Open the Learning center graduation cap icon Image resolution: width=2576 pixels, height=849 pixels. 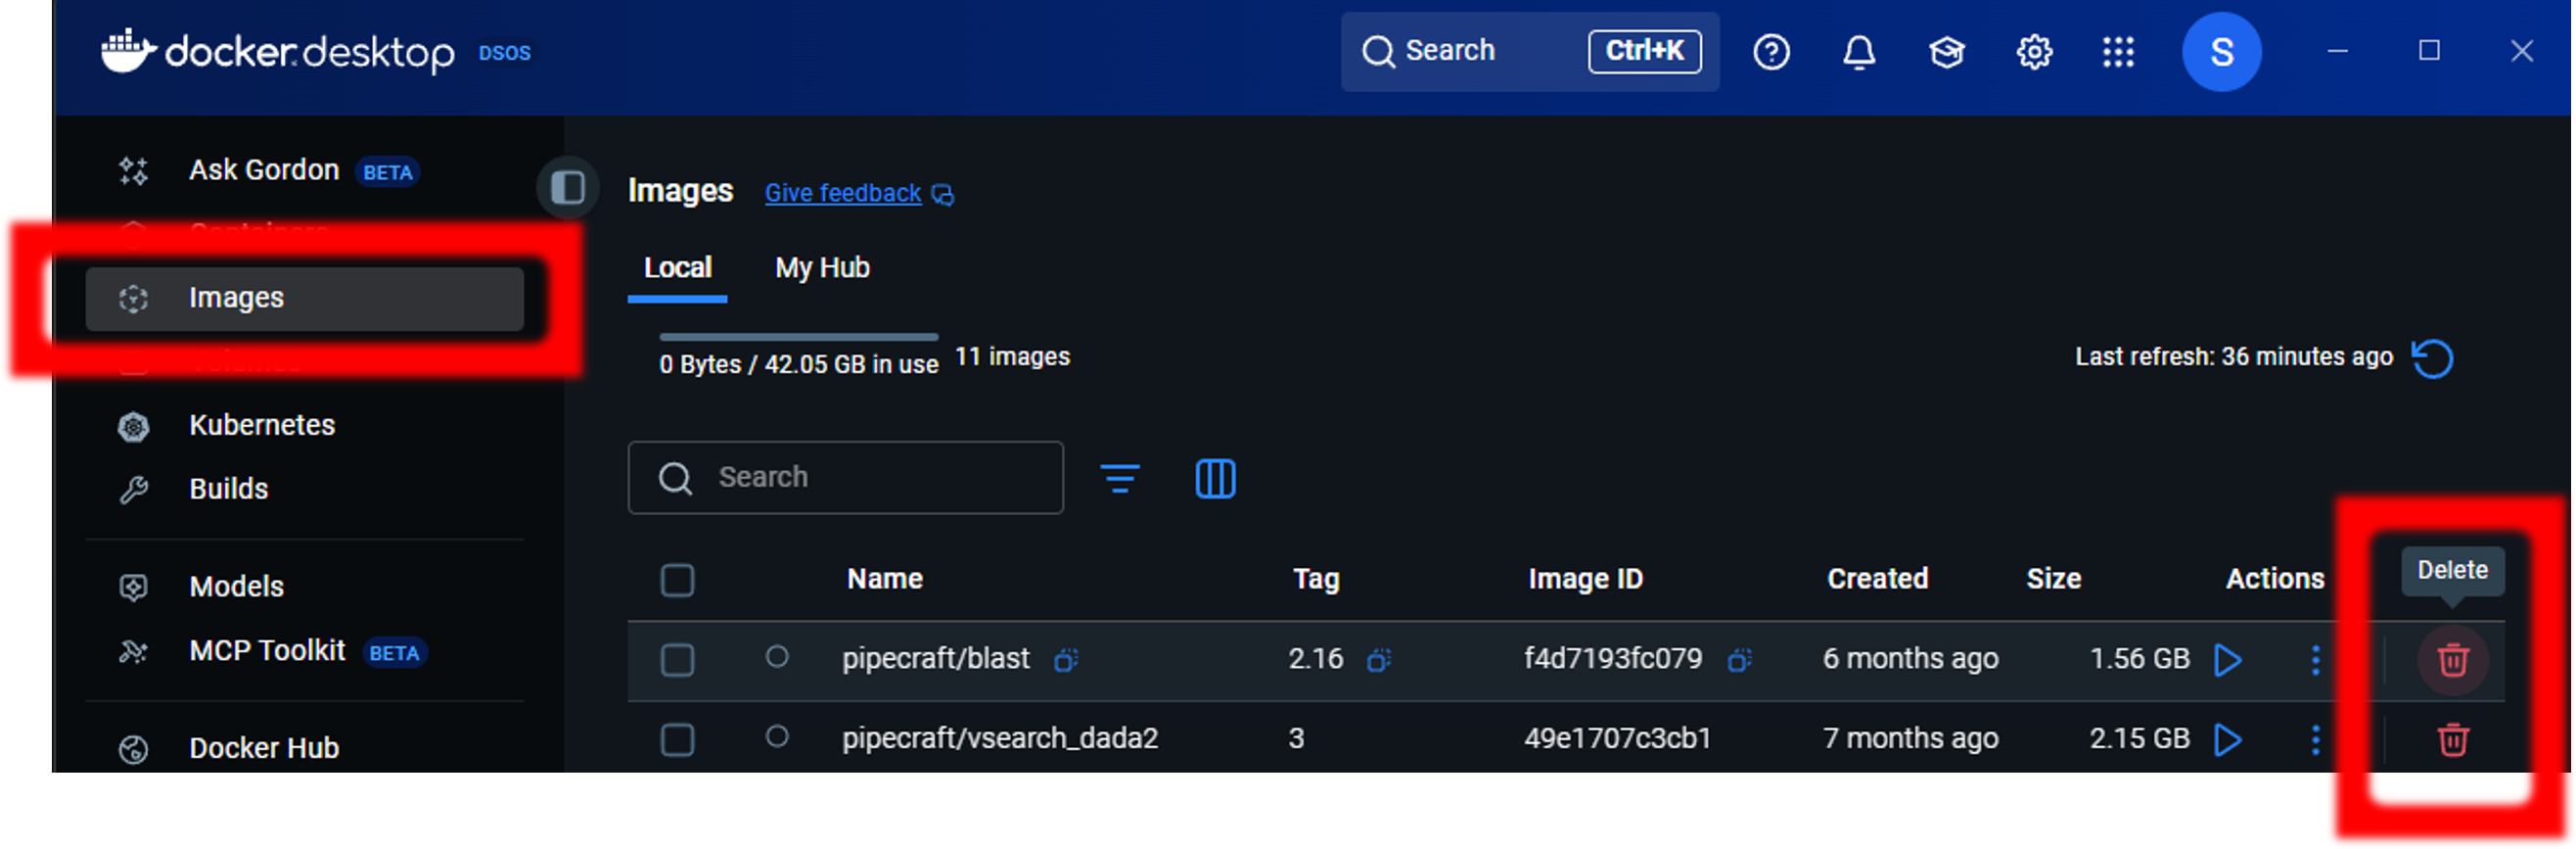pos(1945,52)
